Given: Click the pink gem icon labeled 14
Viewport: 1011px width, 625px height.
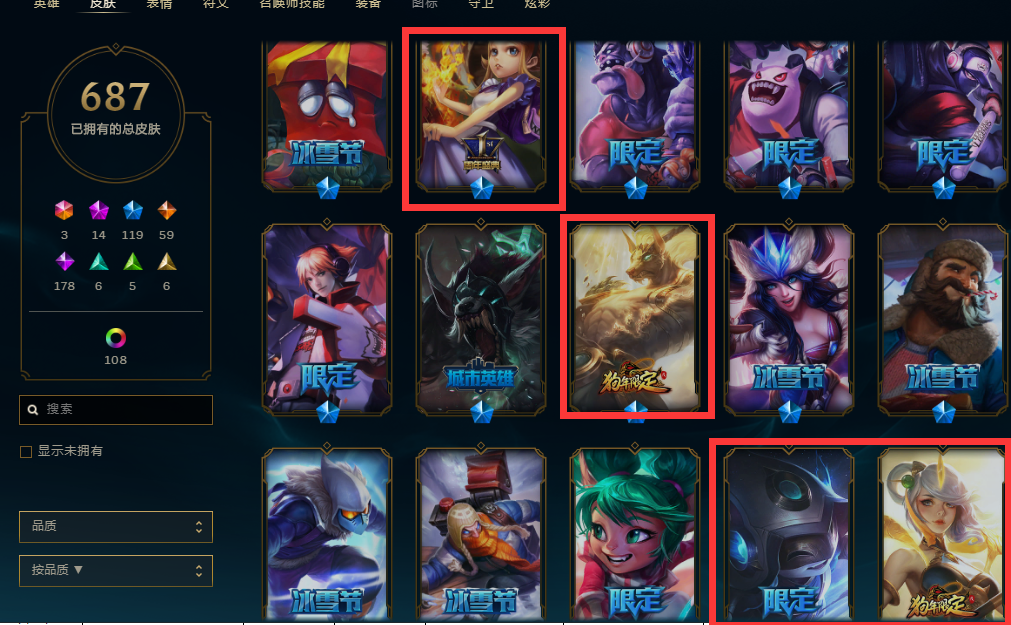Looking at the screenshot, I should tap(99, 210).
